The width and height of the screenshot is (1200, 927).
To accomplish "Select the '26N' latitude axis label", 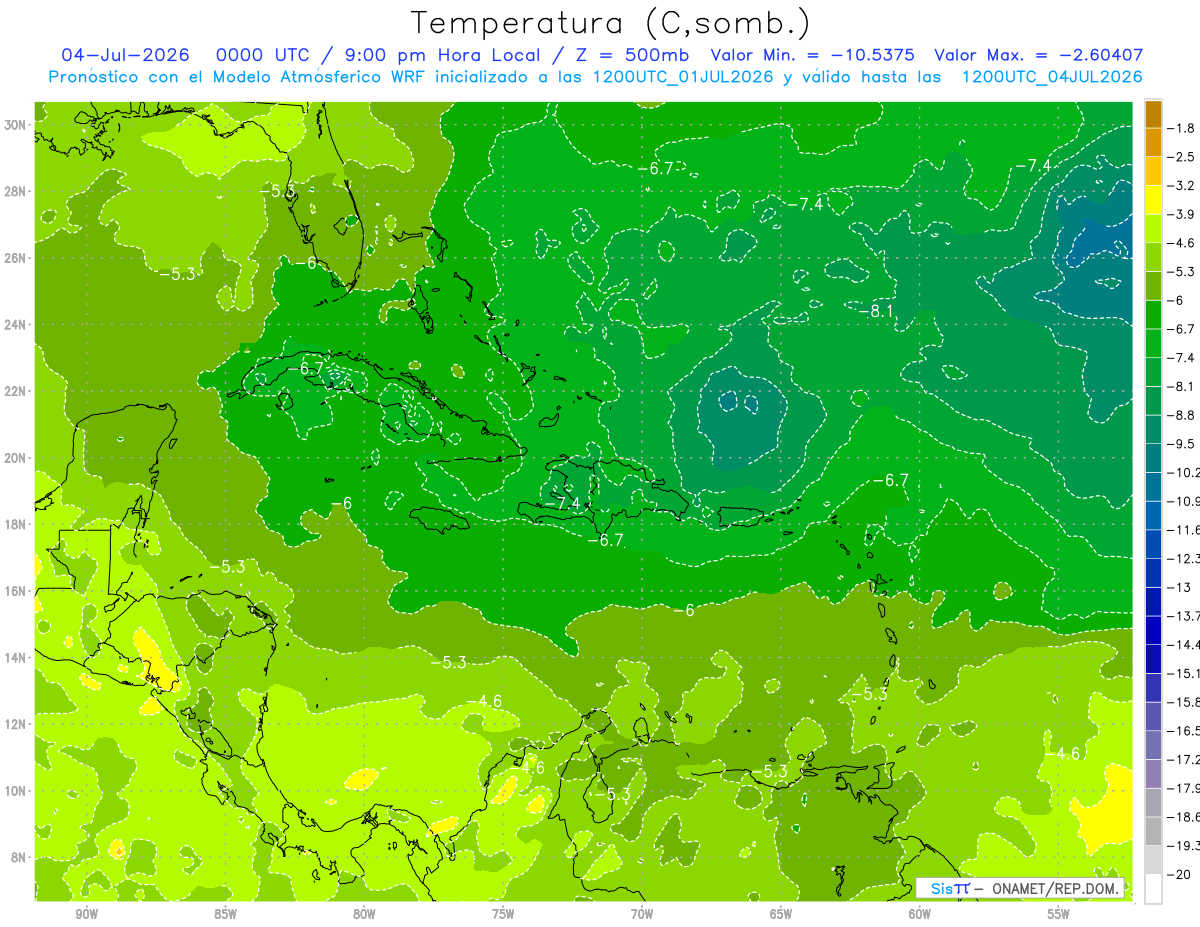I will (14, 258).
